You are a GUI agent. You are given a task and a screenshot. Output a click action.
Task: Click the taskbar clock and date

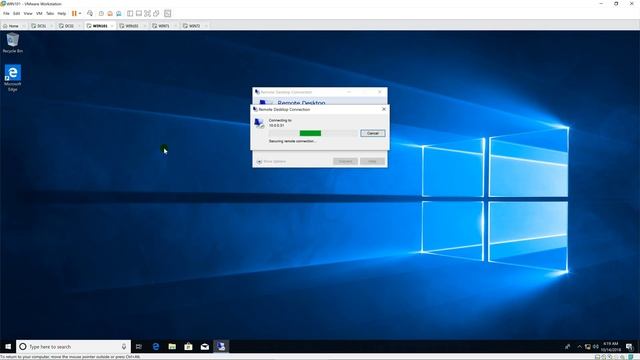pyautogui.click(x=611, y=347)
